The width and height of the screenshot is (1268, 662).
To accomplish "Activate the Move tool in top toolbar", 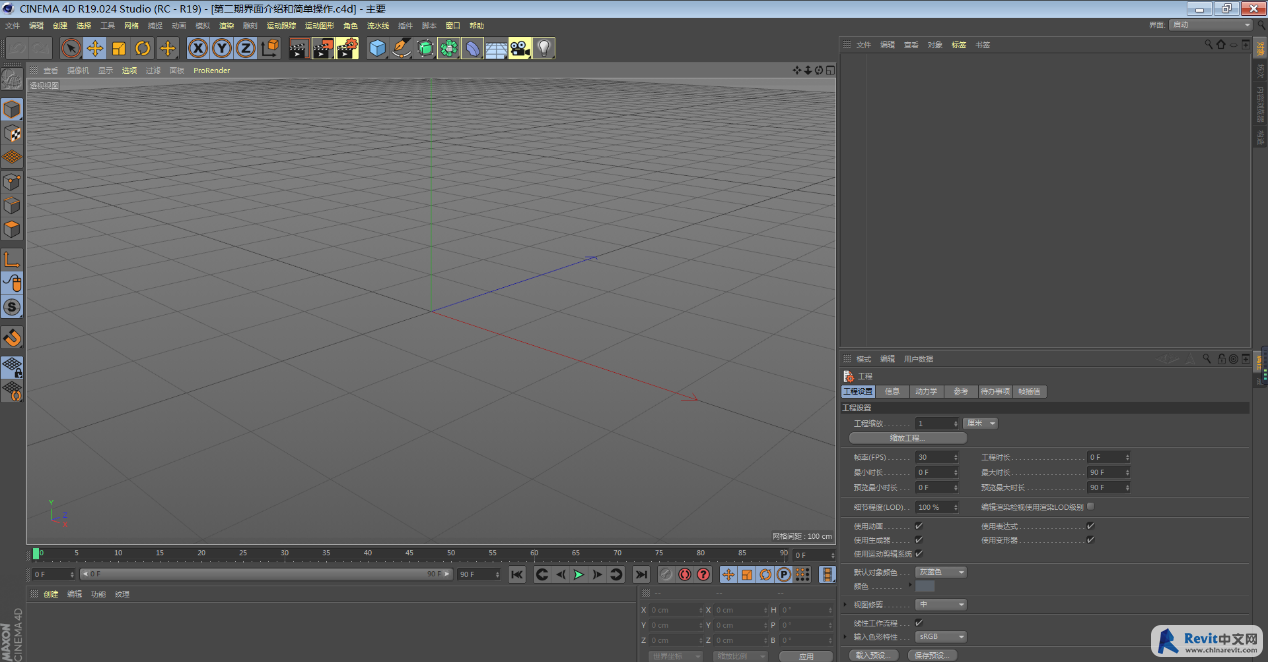I will click(95, 48).
